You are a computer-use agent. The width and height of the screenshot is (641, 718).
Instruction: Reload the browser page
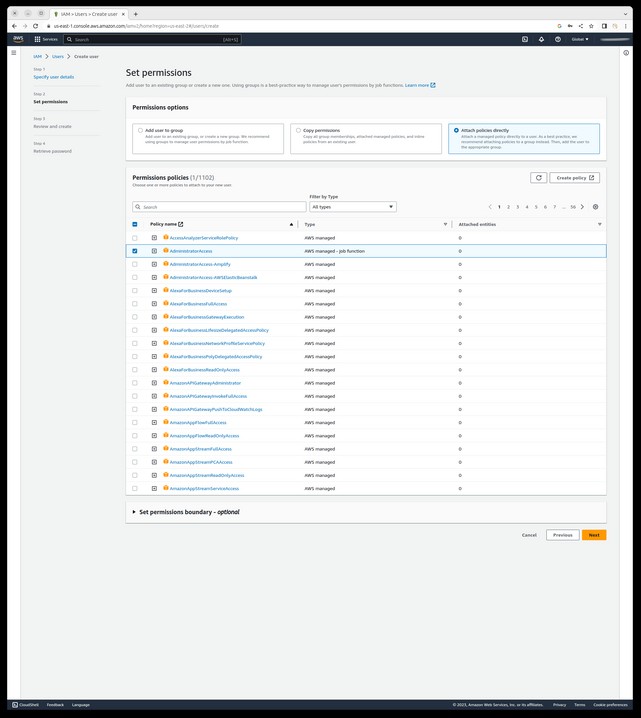[x=35, y=26]
